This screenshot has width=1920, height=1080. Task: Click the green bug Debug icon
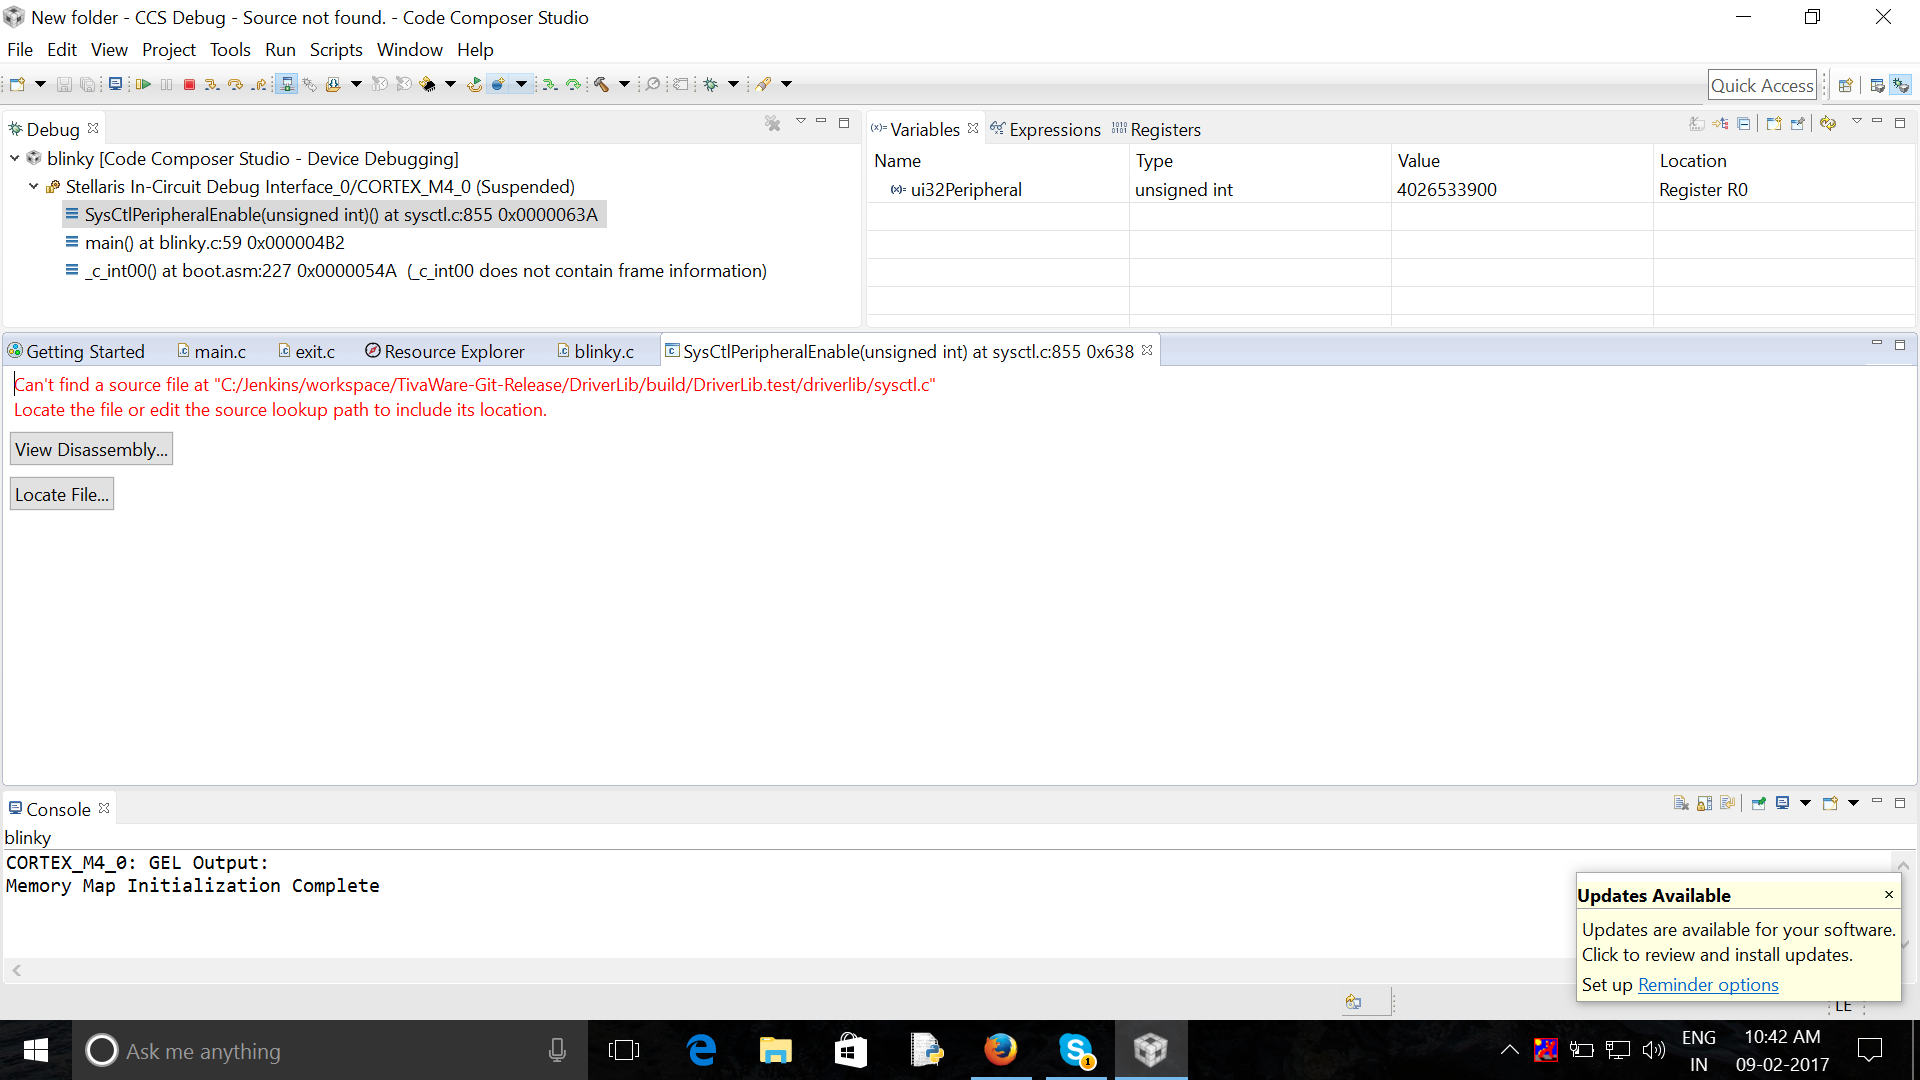pos(711,85)
